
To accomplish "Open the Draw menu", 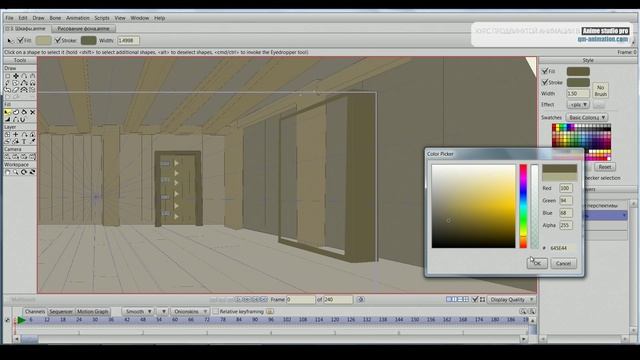I will [38, 18].
